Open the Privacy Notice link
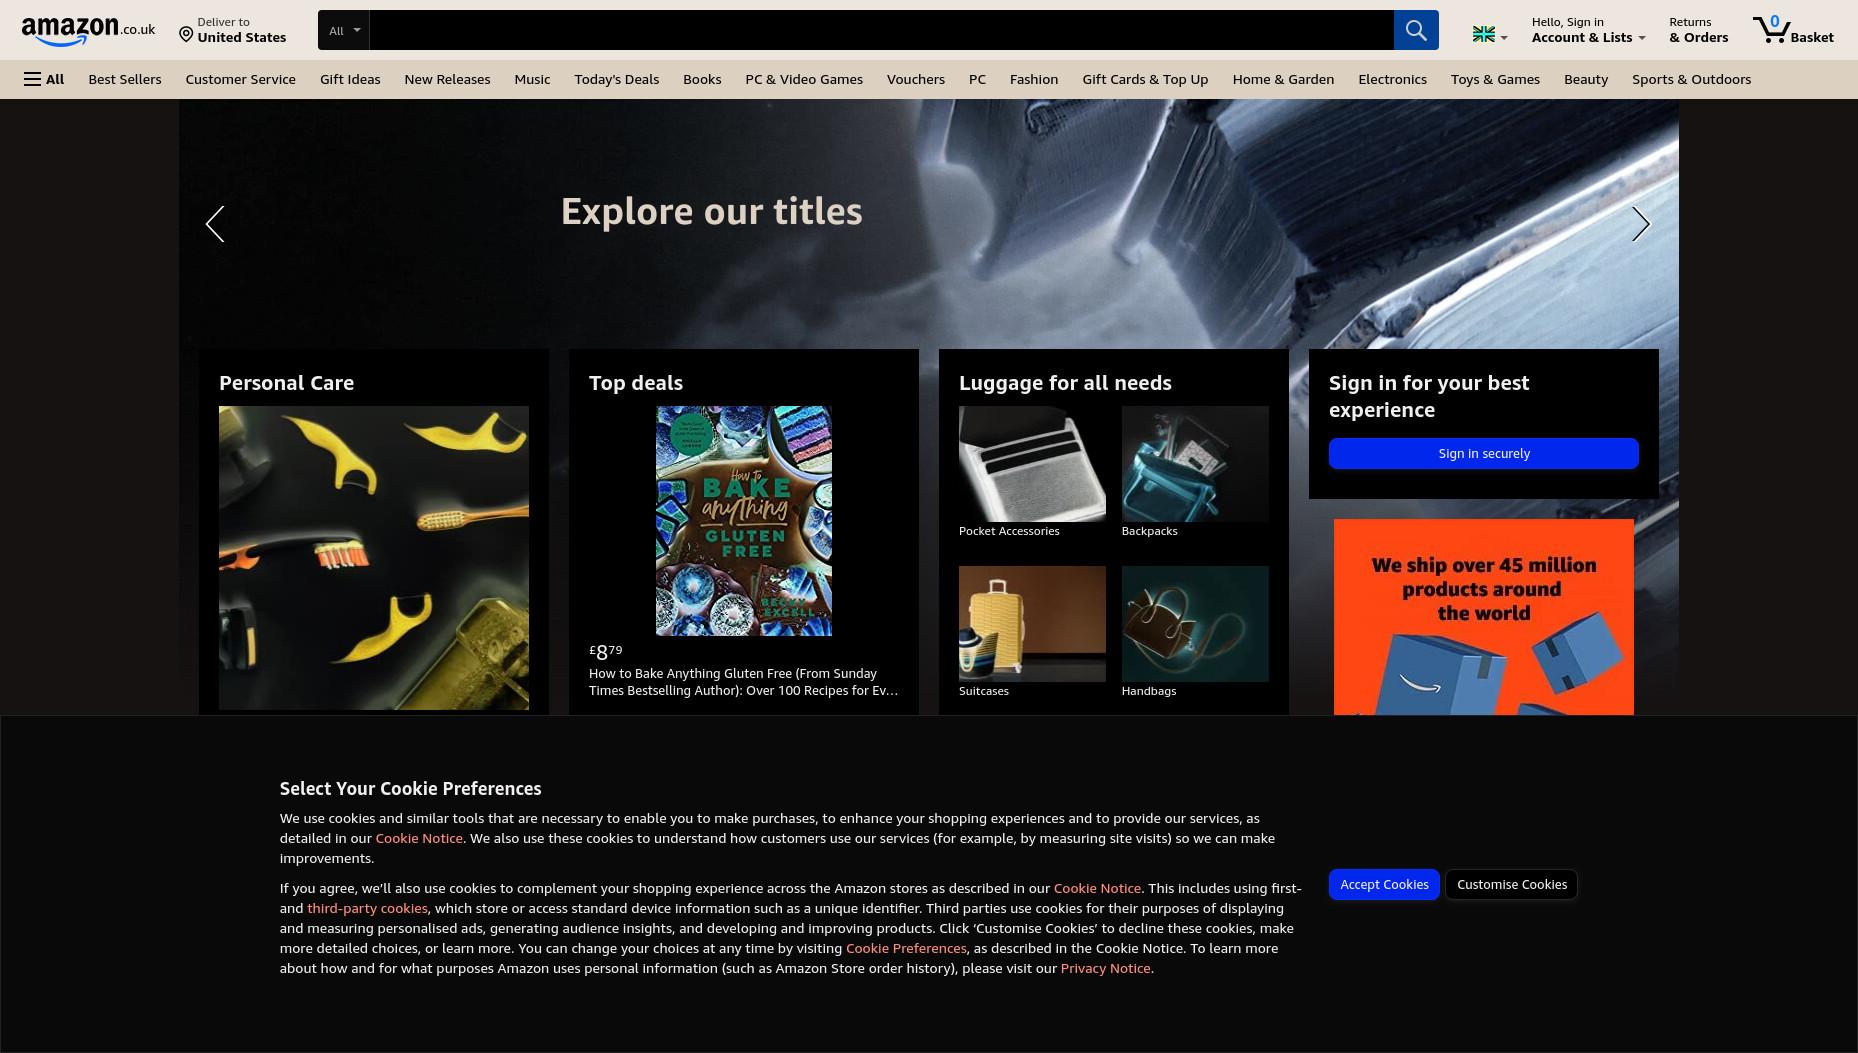Screen dimensions: 1858x1053 pyautogui.click(x=1105, y=968)
